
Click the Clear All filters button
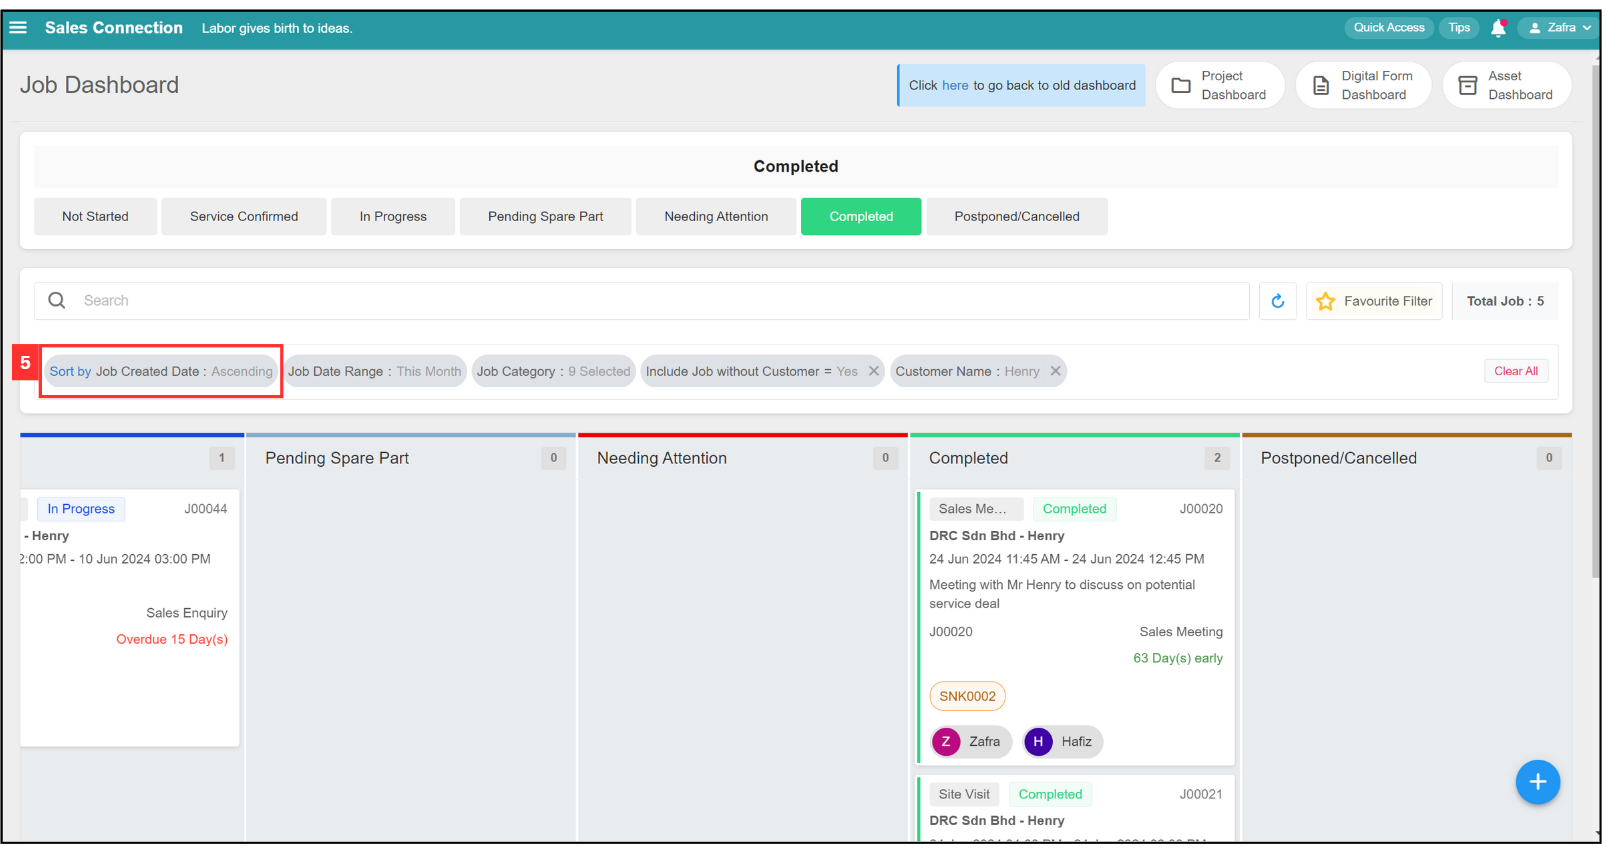(1516, 371)
